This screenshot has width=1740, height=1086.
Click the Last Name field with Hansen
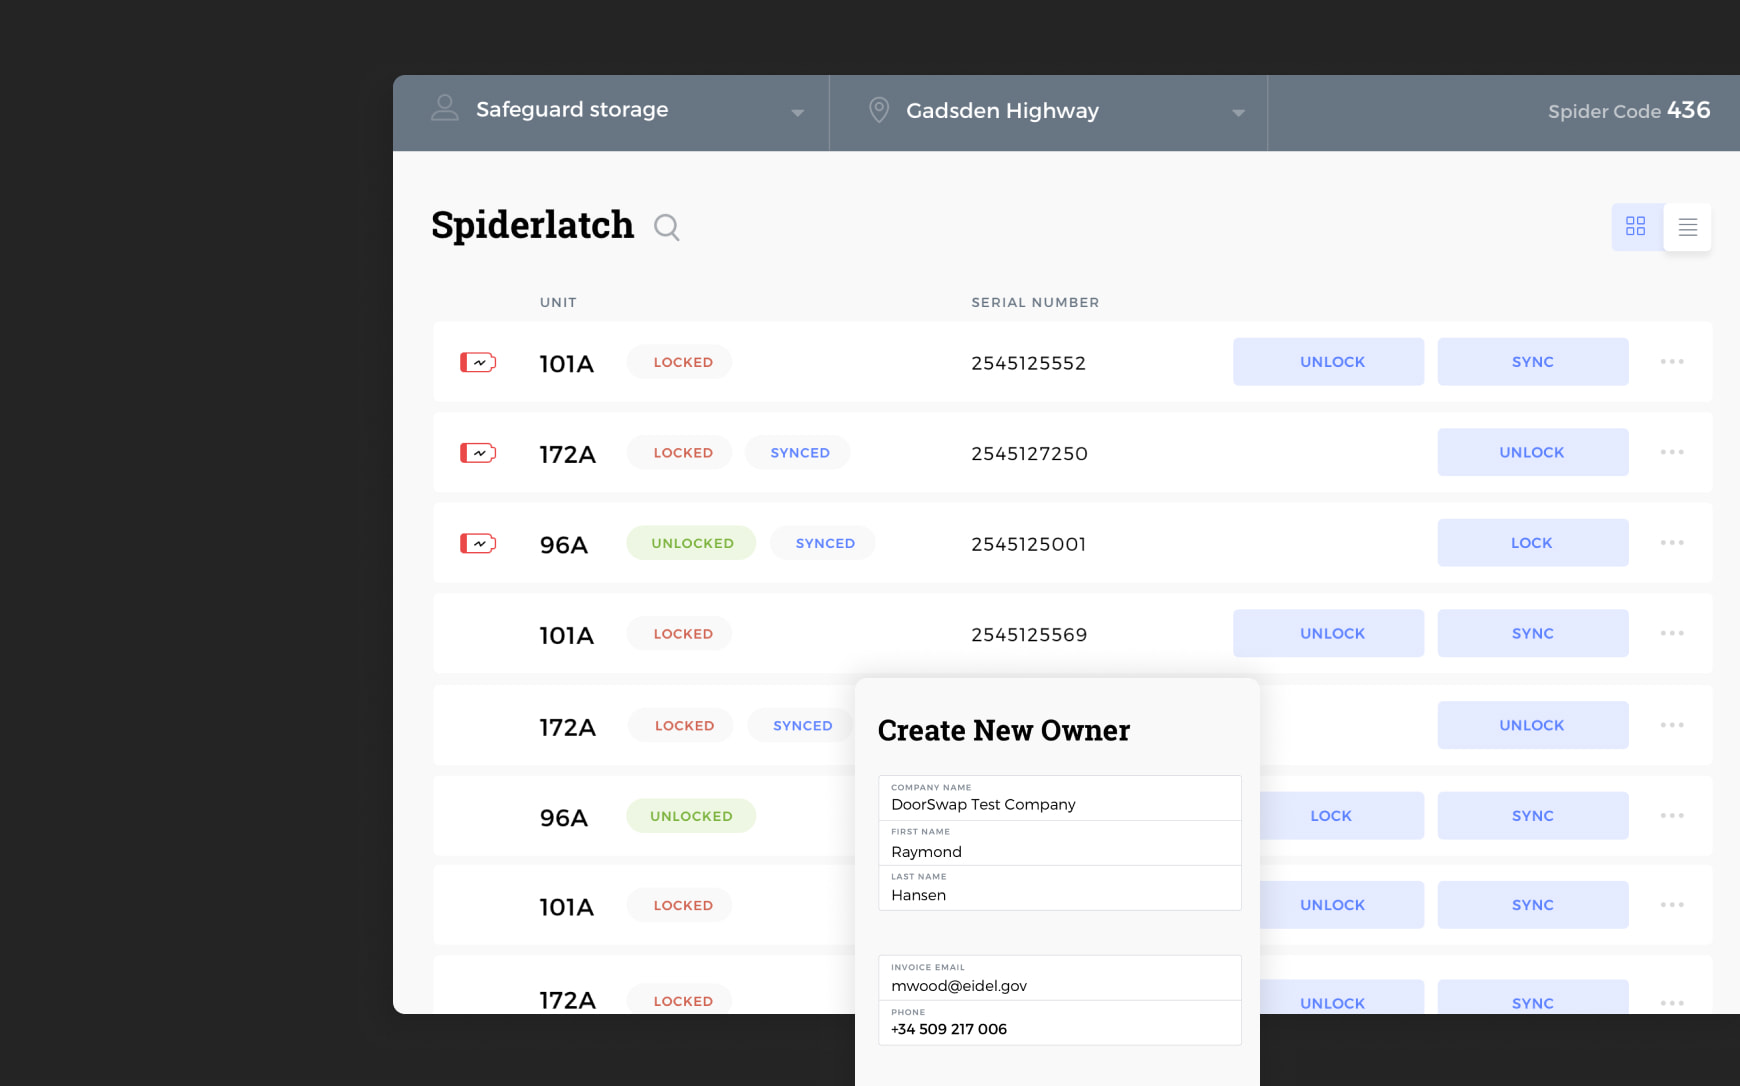1059,889
